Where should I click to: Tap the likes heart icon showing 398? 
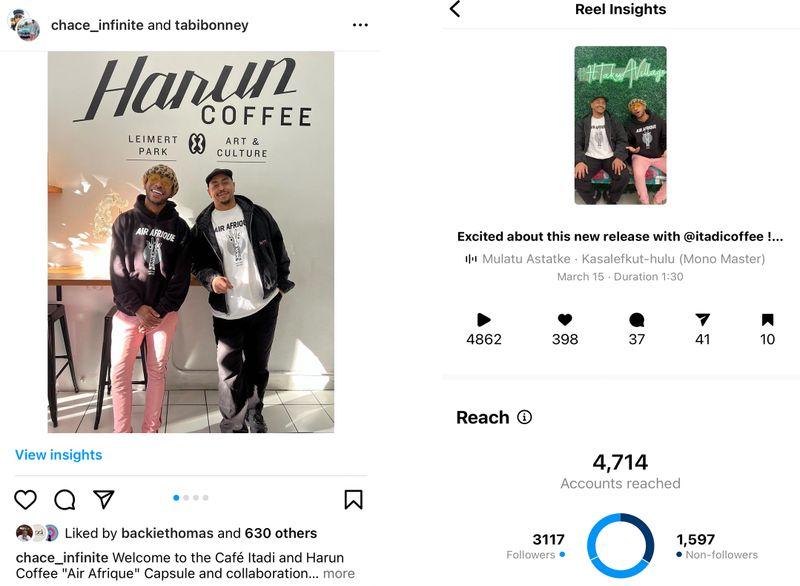[565, 320]
